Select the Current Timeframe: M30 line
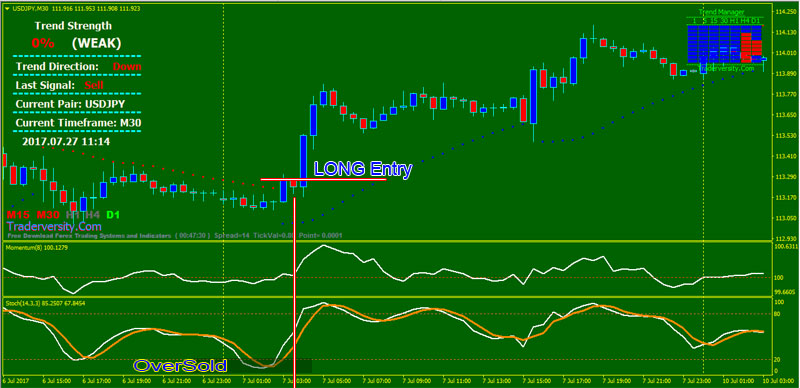 [x=79, y=123]
